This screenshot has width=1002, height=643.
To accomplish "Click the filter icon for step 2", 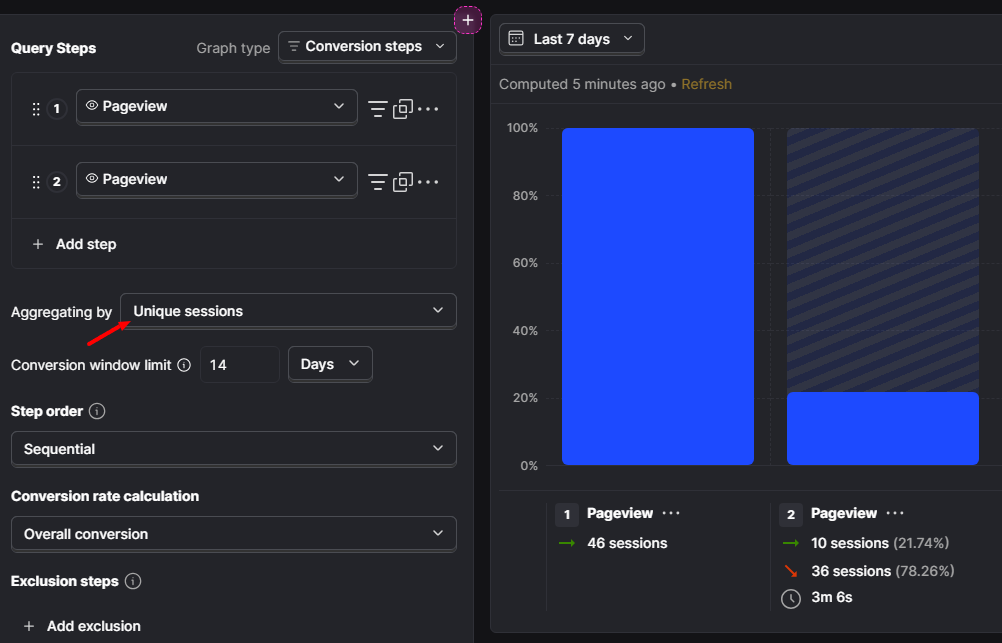I will pyautogui.click(x=377, y=182).
